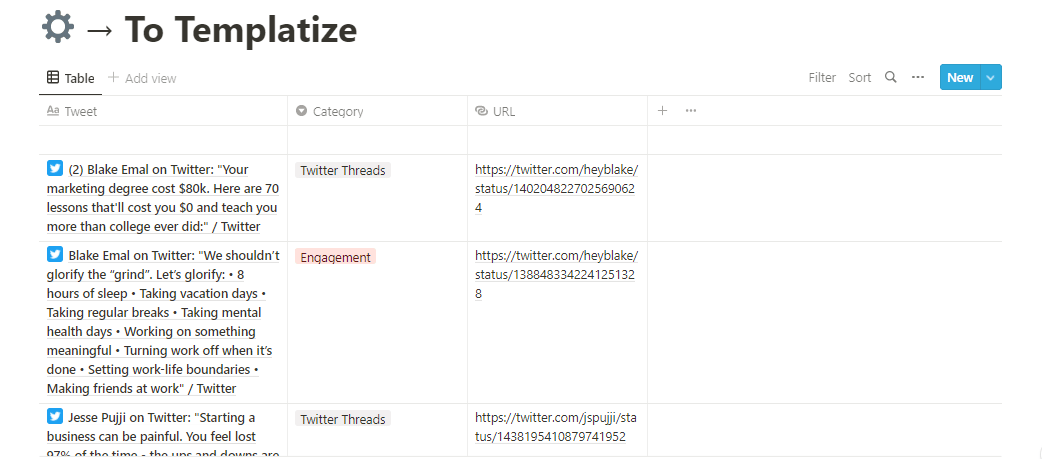Viewport: 1042px width, 459px height.
Task: Expand the New button dropdown arrow
Action: click(x=990, y=78)
